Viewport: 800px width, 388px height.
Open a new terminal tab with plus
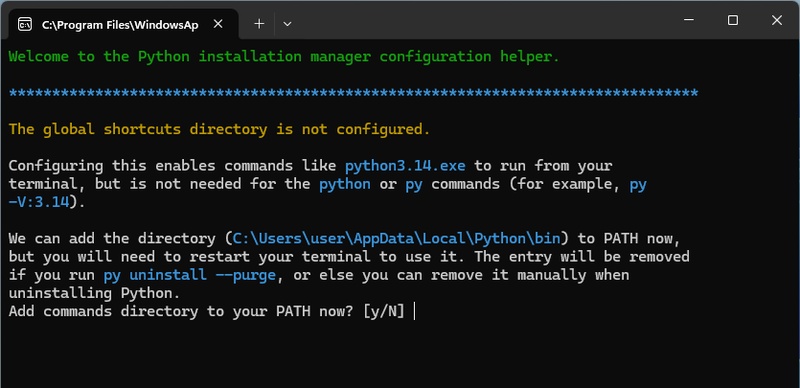[x=259, y=24]
